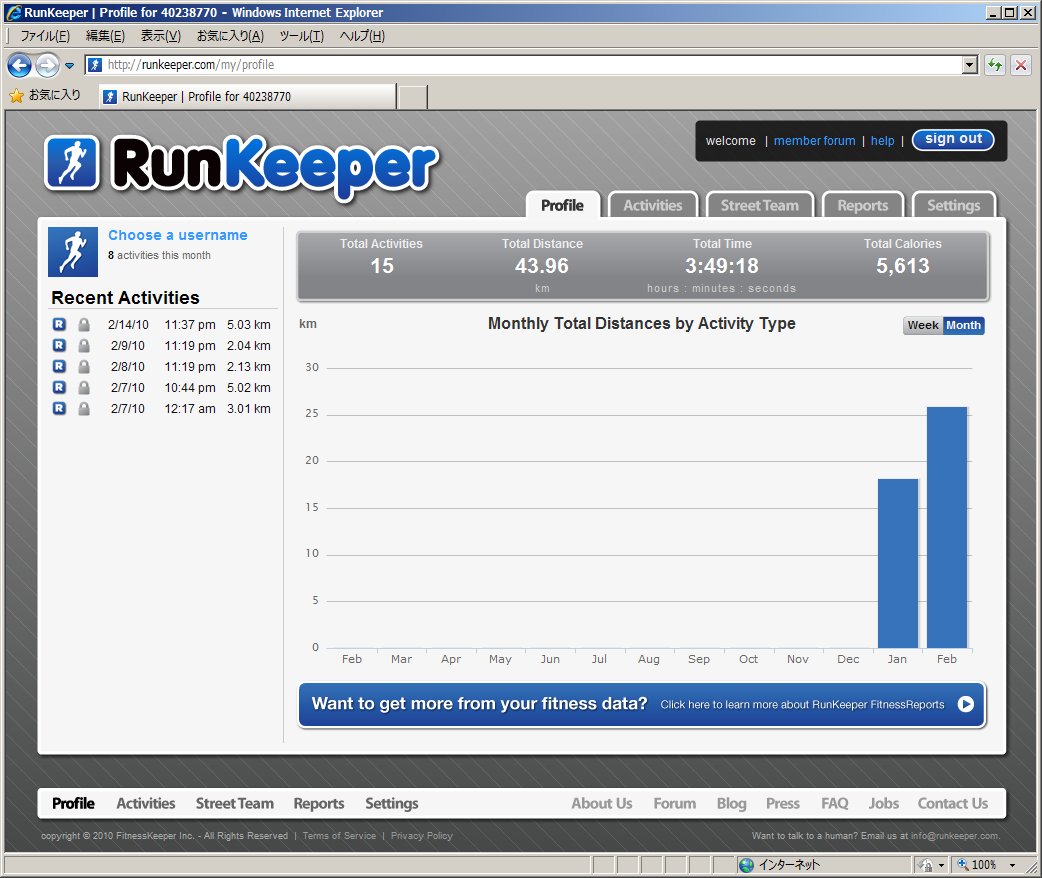Click the Stop loading red X icon
The width and height of the screenshot is (1042, 878).
pyautogui.click(x=1021, y=65)
